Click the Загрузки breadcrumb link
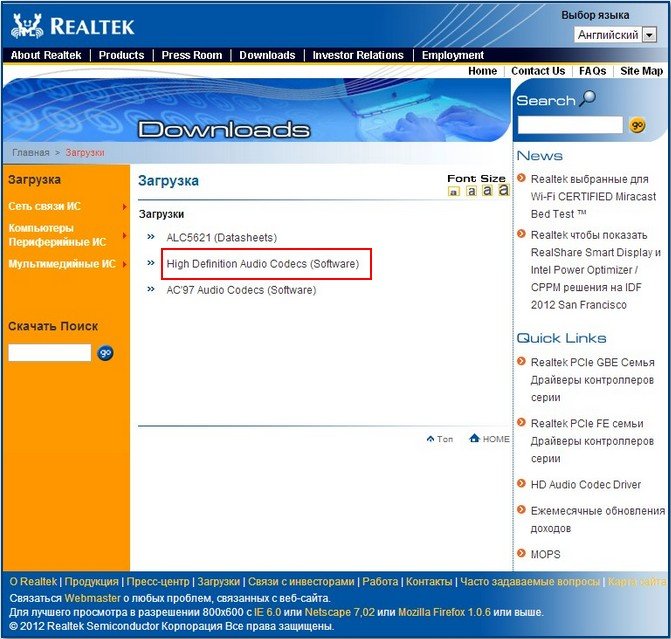Image resolution: width=671 pixels, height=639 pixels. click(85, 153)
